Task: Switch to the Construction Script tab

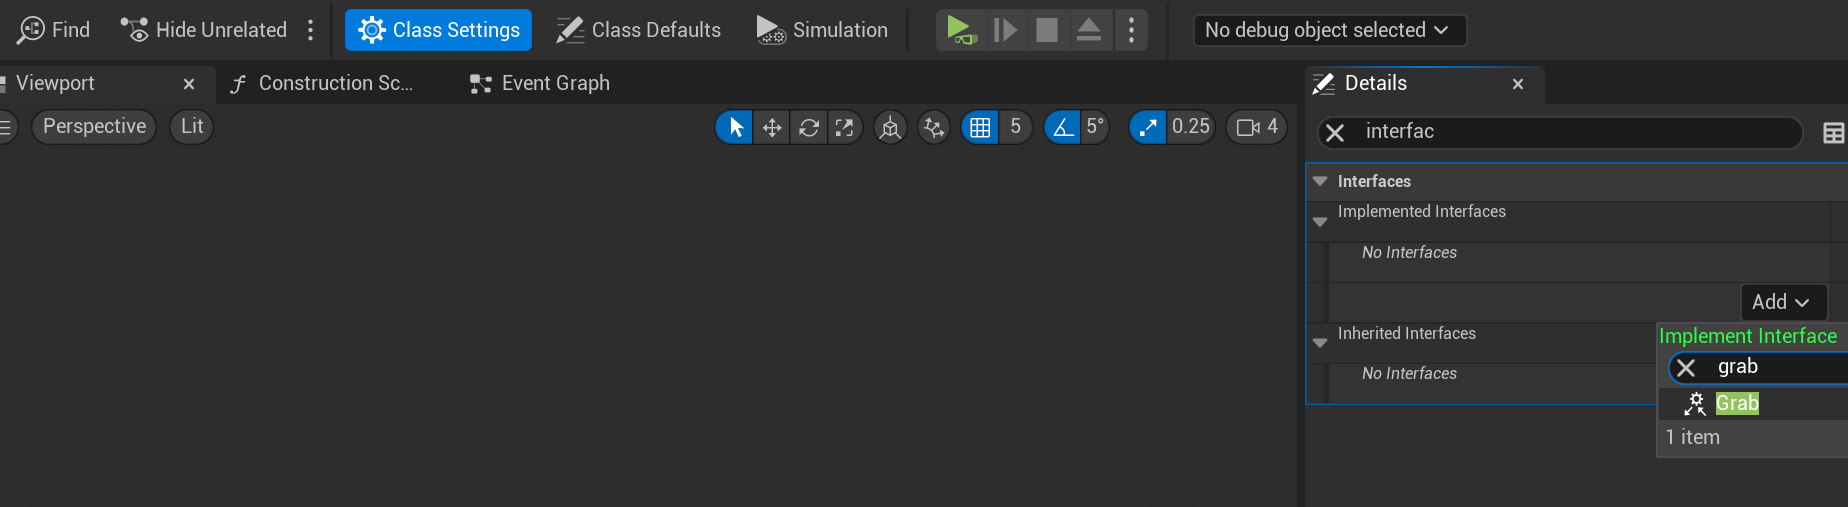Action: coord(322,83)
